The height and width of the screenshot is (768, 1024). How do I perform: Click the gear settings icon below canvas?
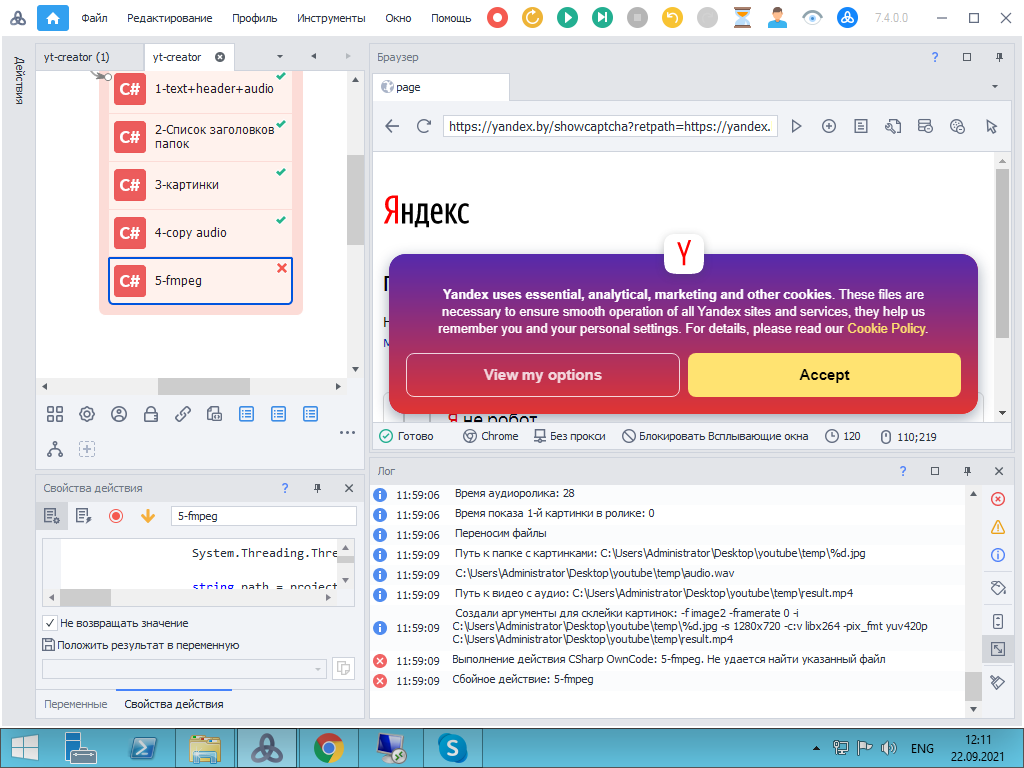[x=87, y=414]
